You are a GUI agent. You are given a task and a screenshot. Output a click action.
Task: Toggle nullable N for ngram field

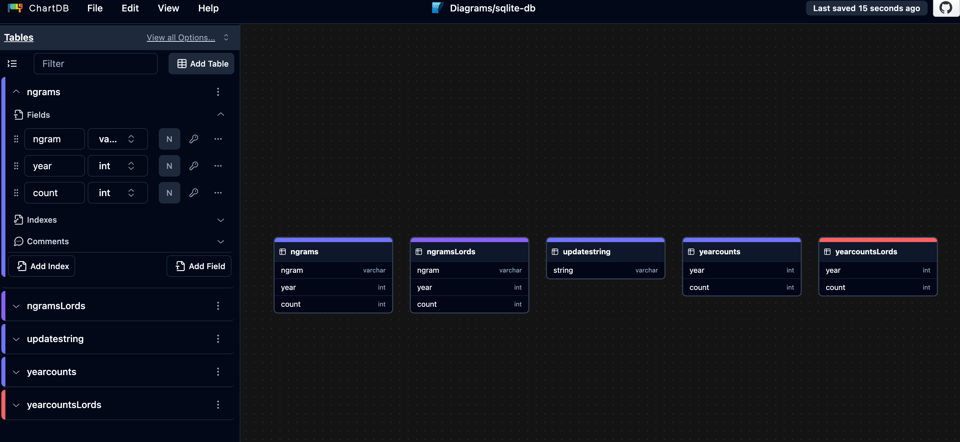(170, 139)
